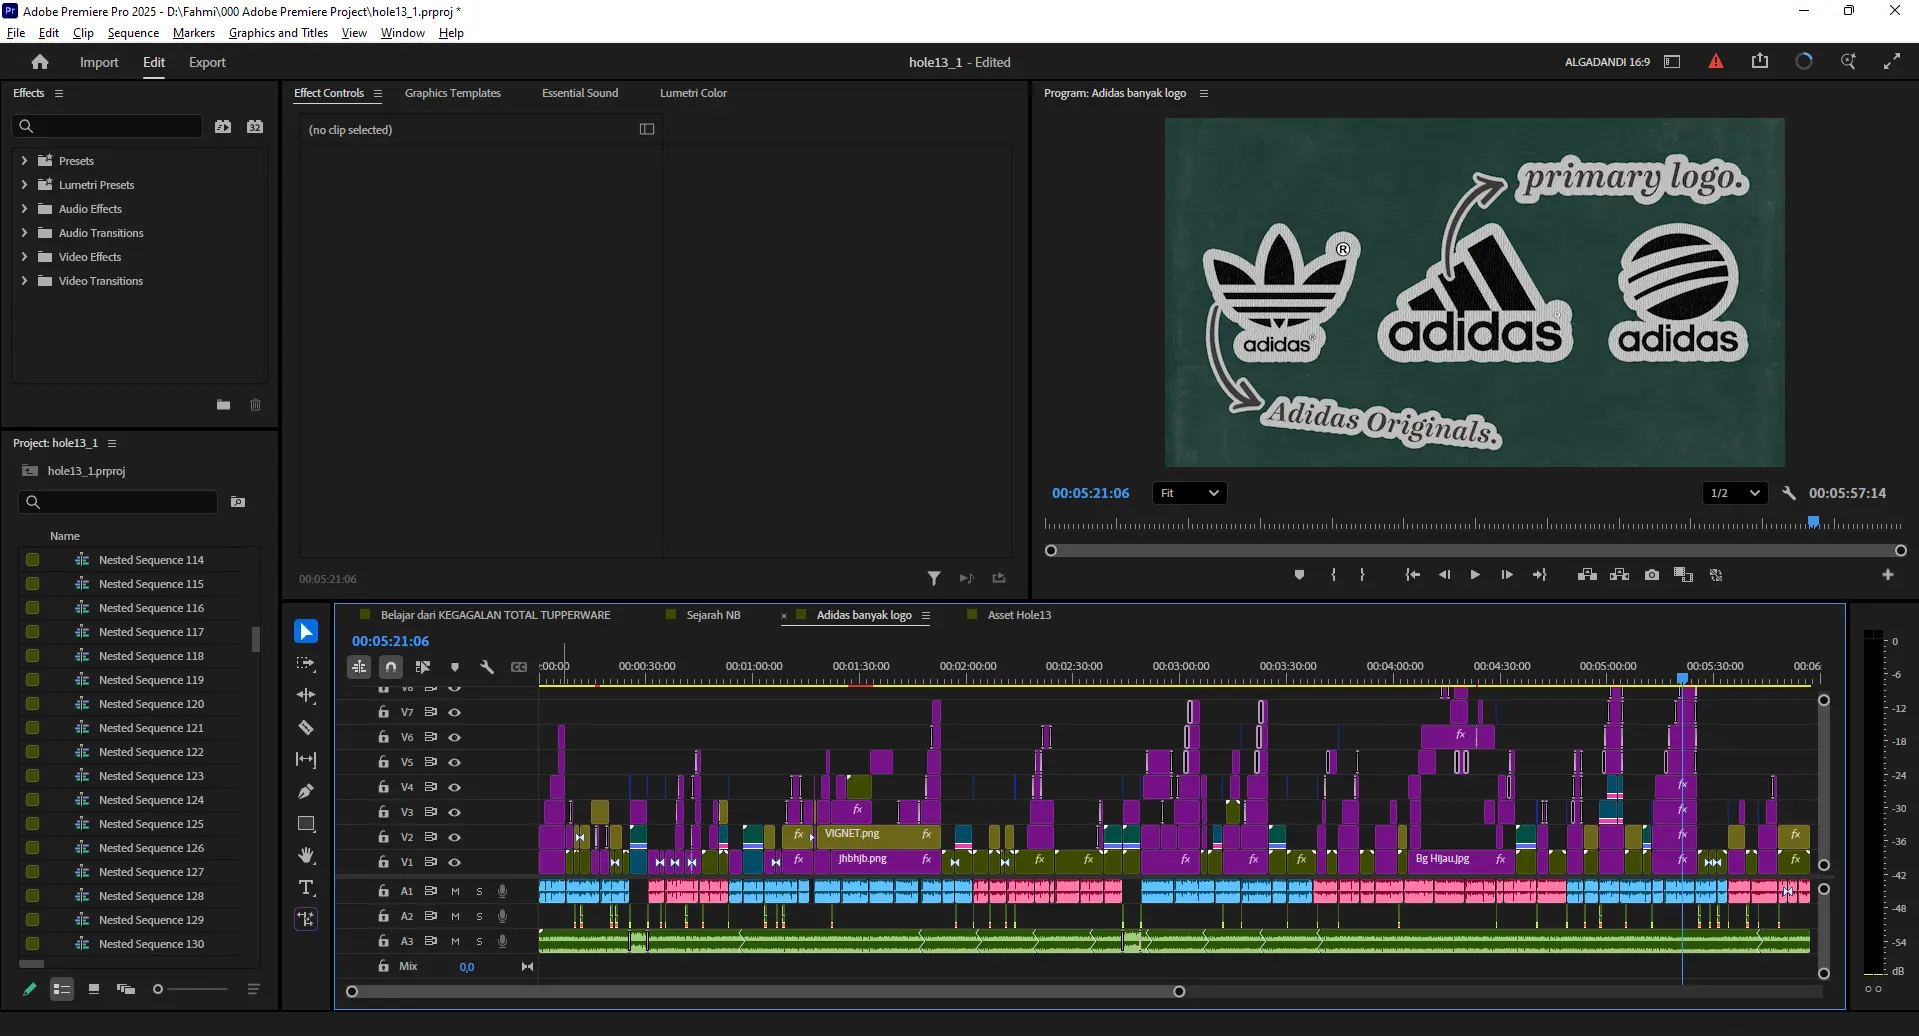The image size is (1919, 1036).
Task: Select the Hand tool
Action: coord(306,856)
